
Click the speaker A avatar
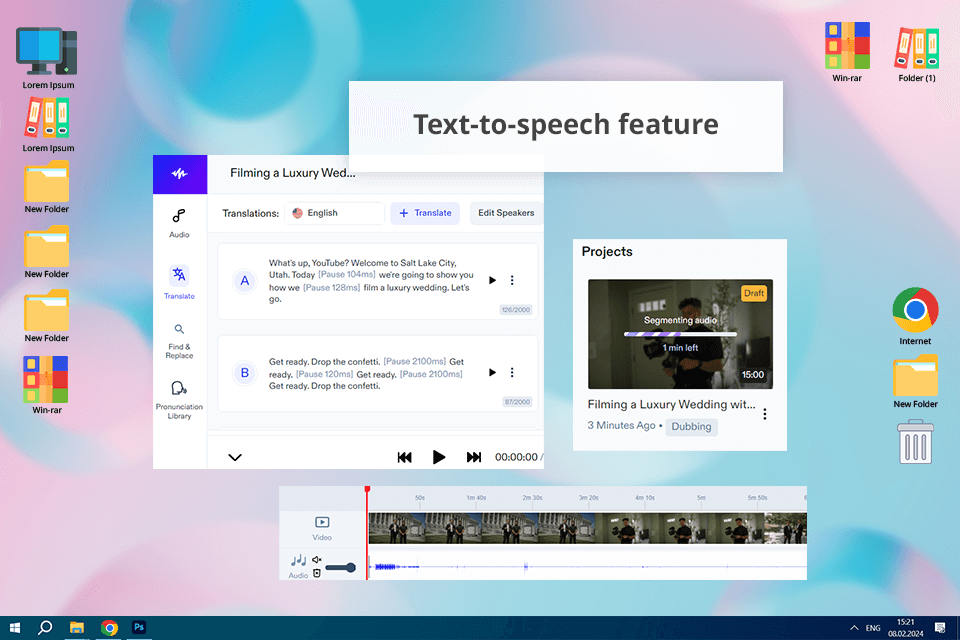click(244, 281)
